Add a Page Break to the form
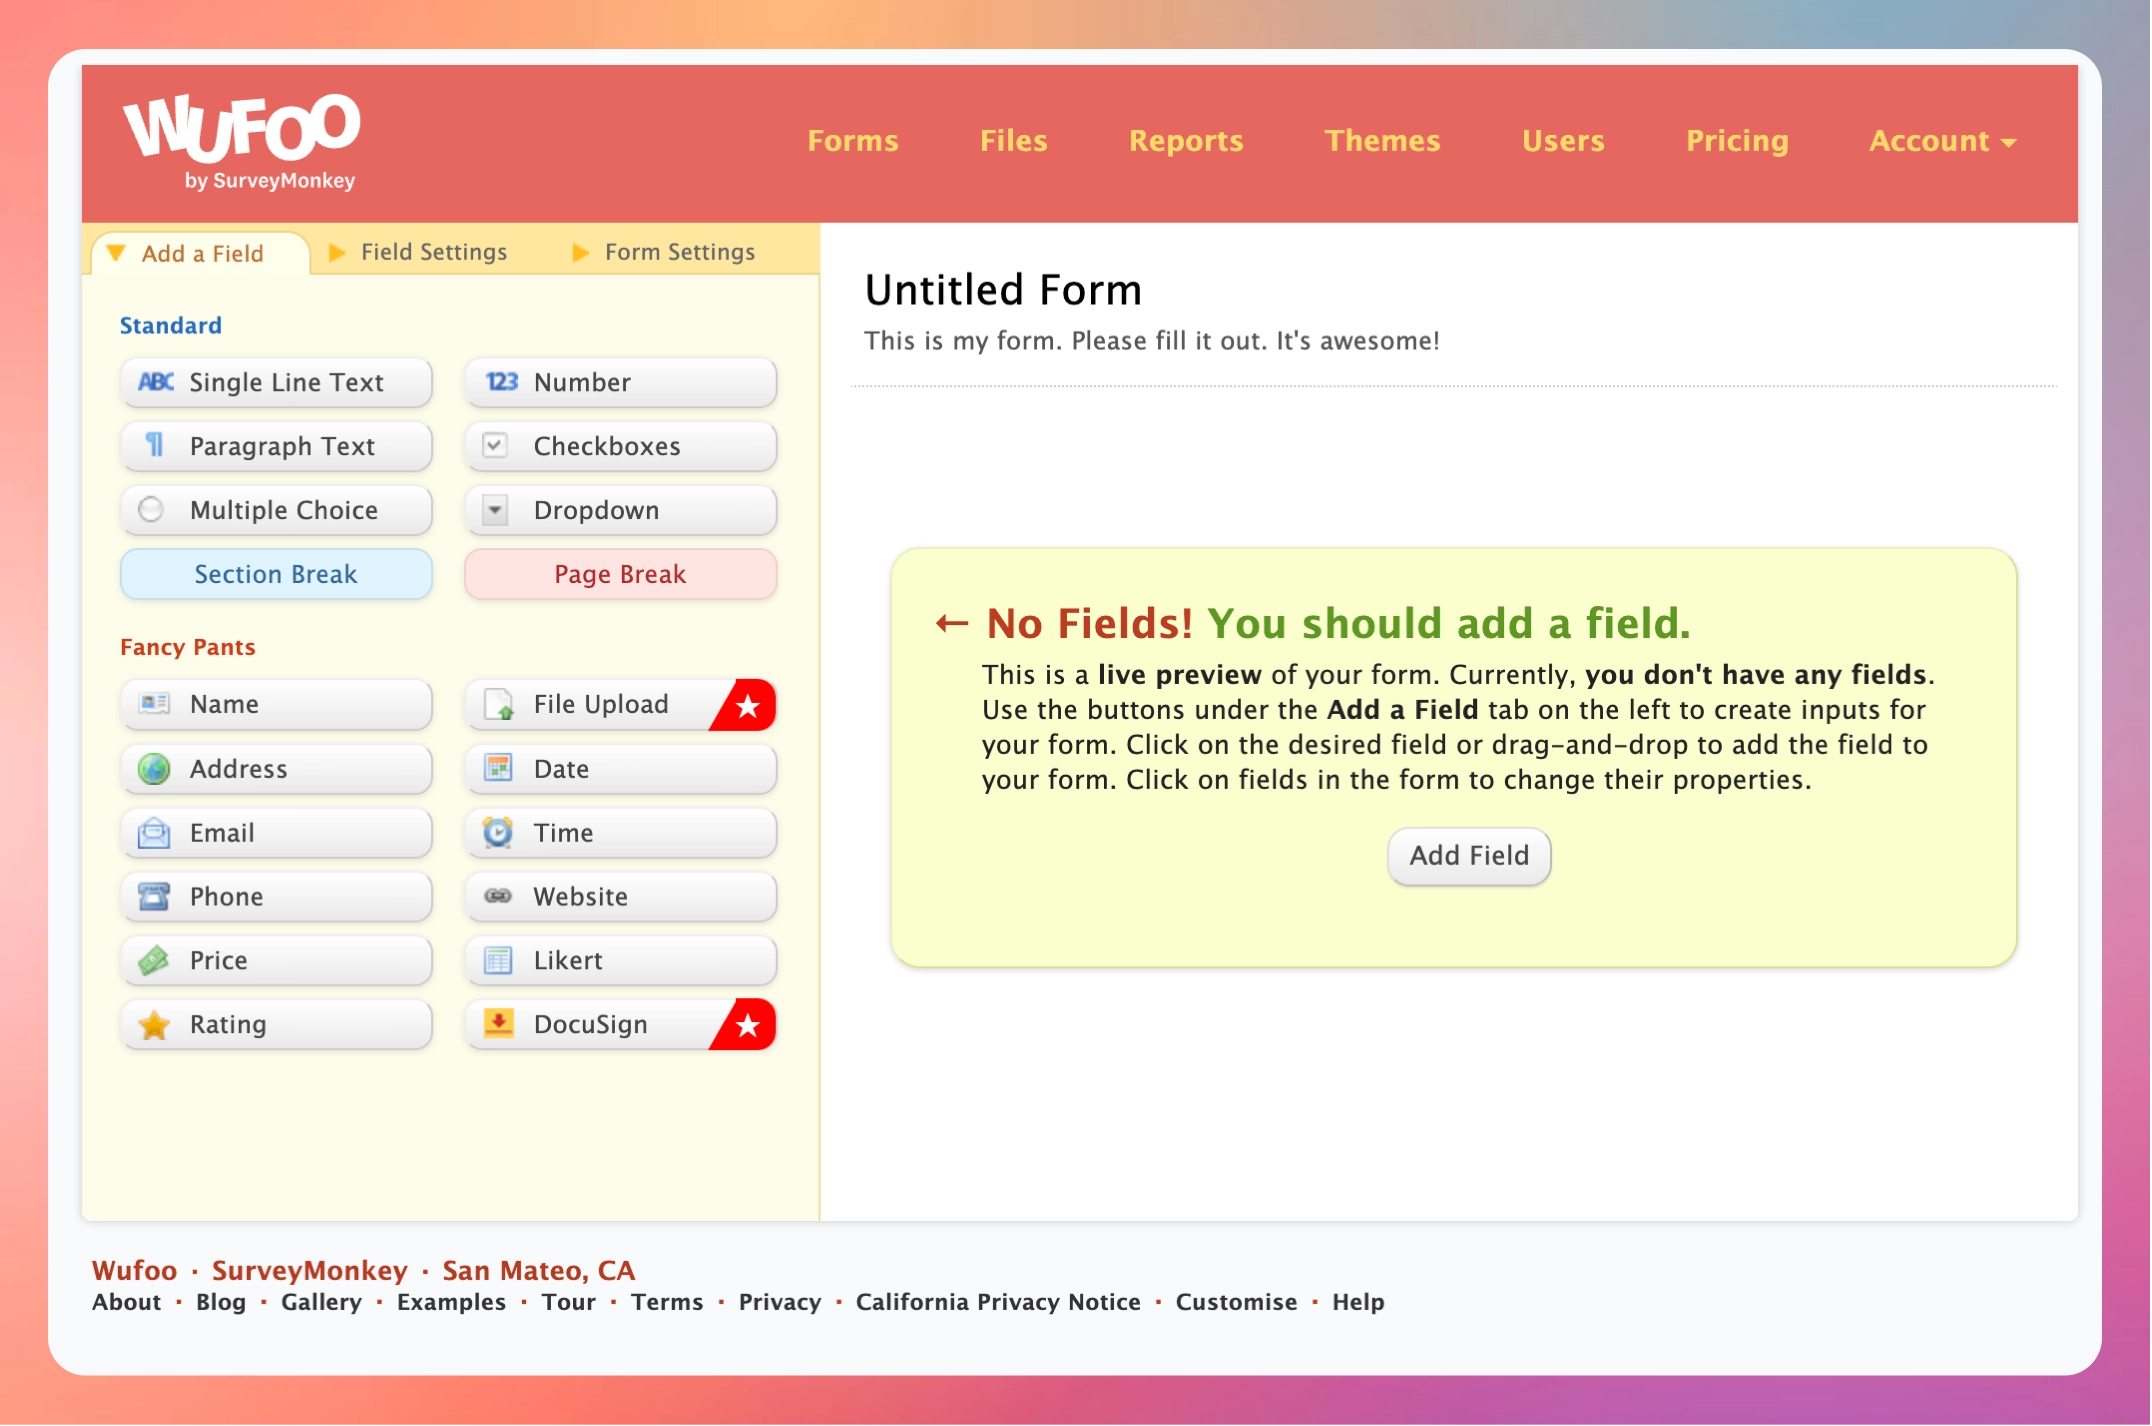 620,574
